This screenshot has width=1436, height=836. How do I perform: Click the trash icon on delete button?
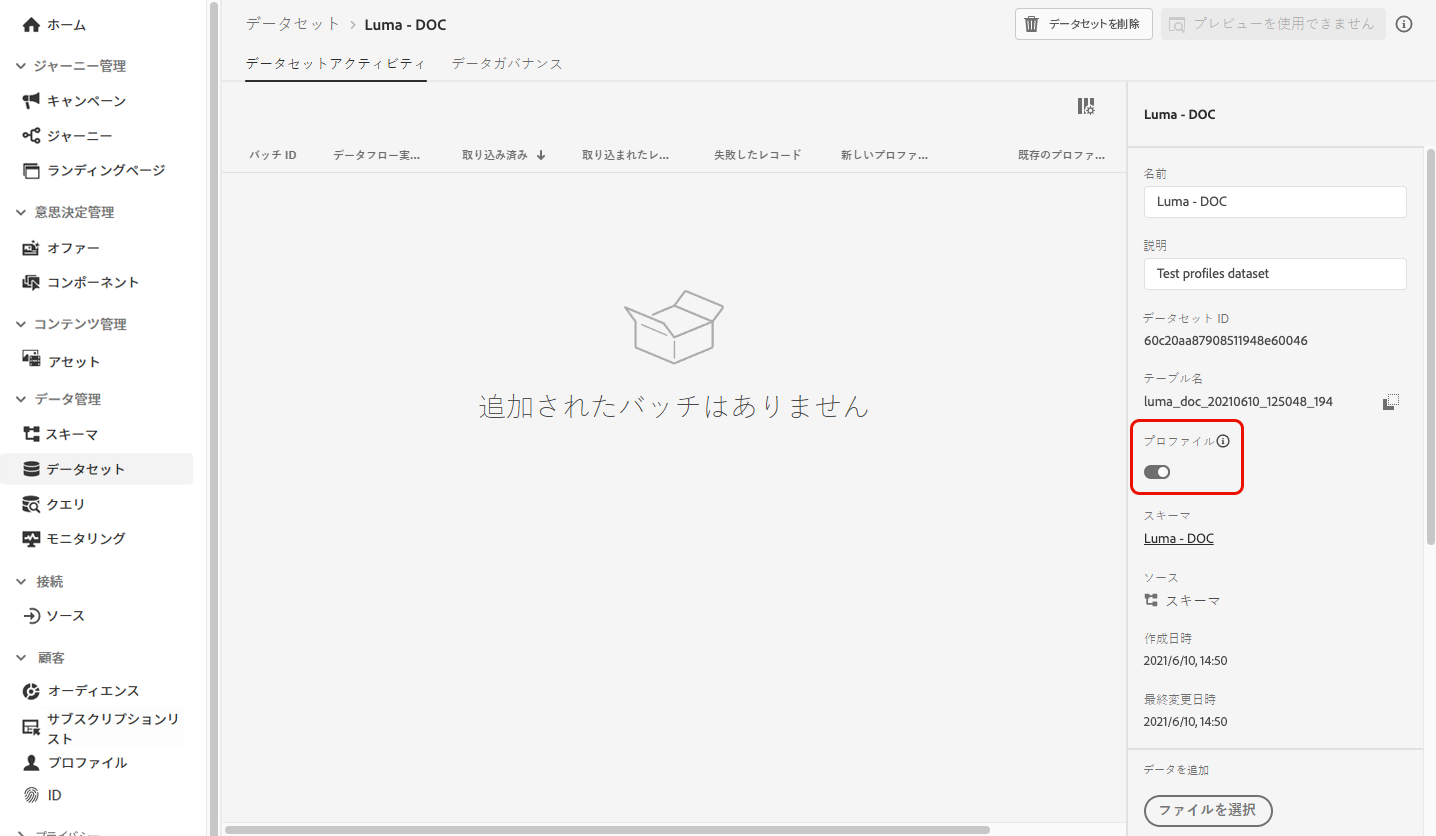click(x=1032, y=24)
